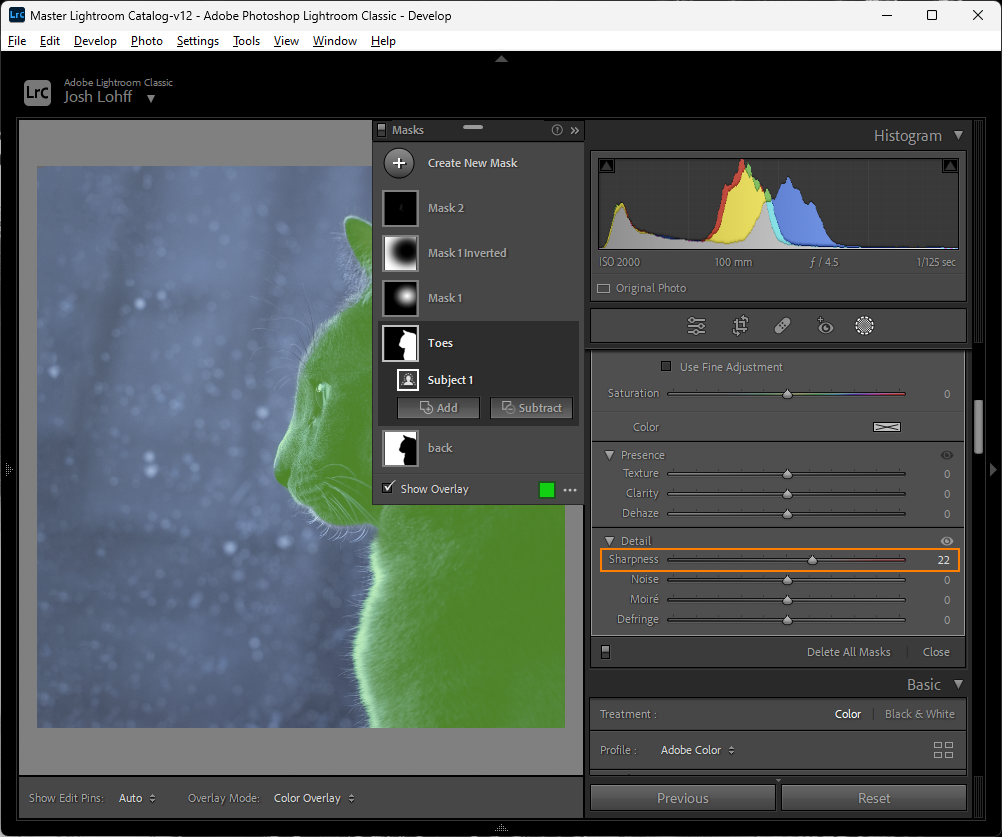Collapse the Histogram panel
The width and height of the screenshot is (1002, 837).
[958, 136]
